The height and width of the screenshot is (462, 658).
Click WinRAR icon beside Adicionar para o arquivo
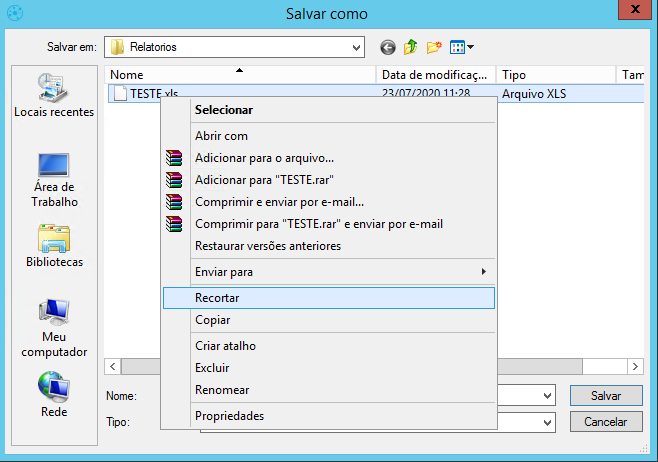coord(174,158)
